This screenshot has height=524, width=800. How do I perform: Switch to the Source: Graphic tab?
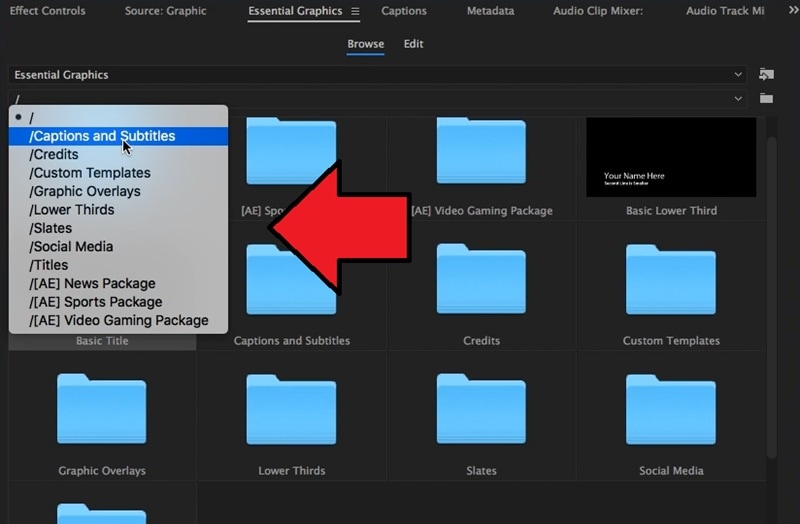pyautogui.click(x=165, y=11)
